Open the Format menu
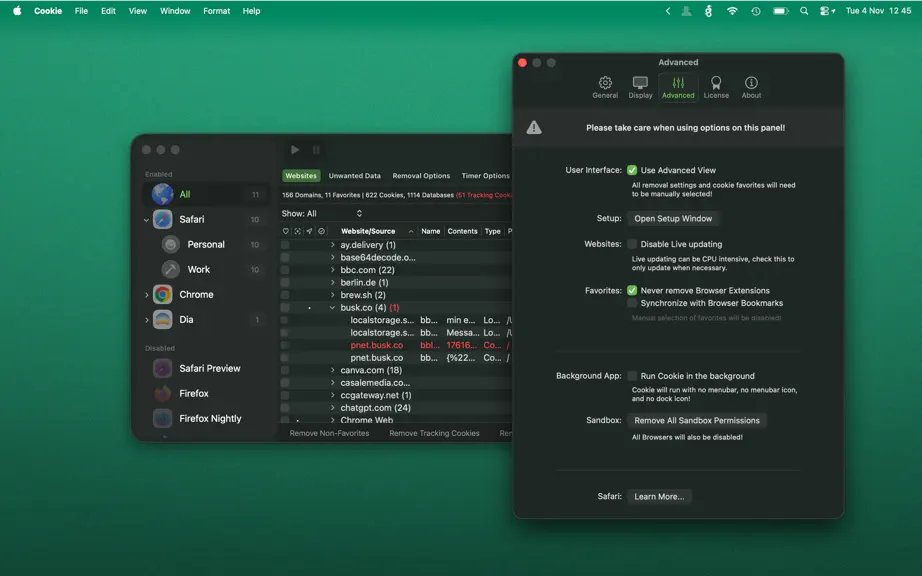Viewport: 922px width, 576px height. pyautogui.click(x=216, y=11)
